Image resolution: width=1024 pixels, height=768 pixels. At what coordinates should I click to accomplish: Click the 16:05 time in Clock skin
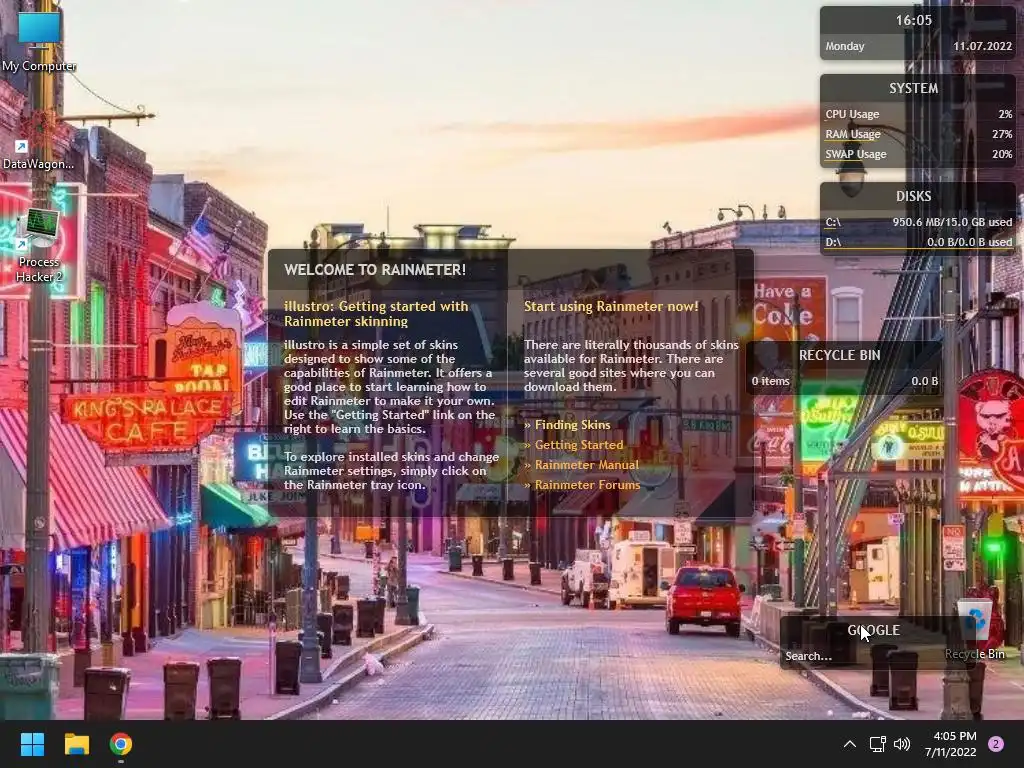(x=913, y=20)
